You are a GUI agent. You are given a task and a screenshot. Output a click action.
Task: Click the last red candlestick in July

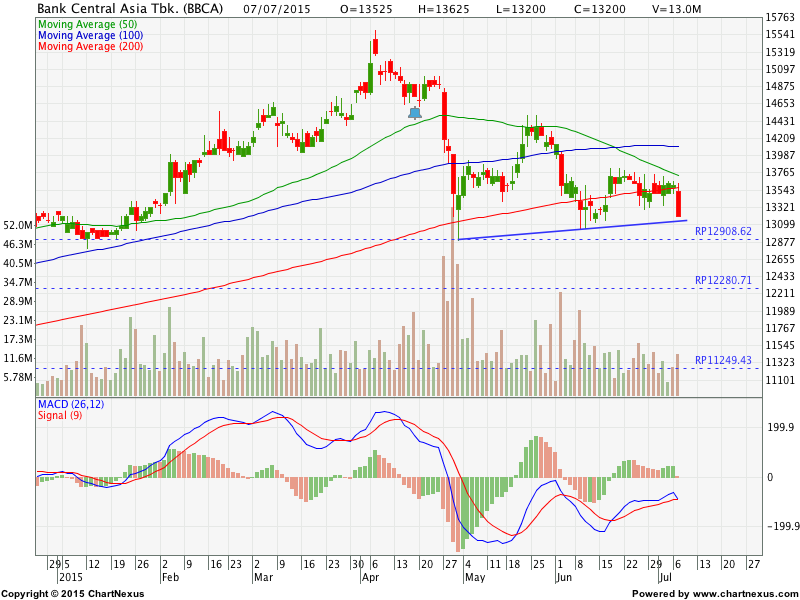click(x=679, y=202)
